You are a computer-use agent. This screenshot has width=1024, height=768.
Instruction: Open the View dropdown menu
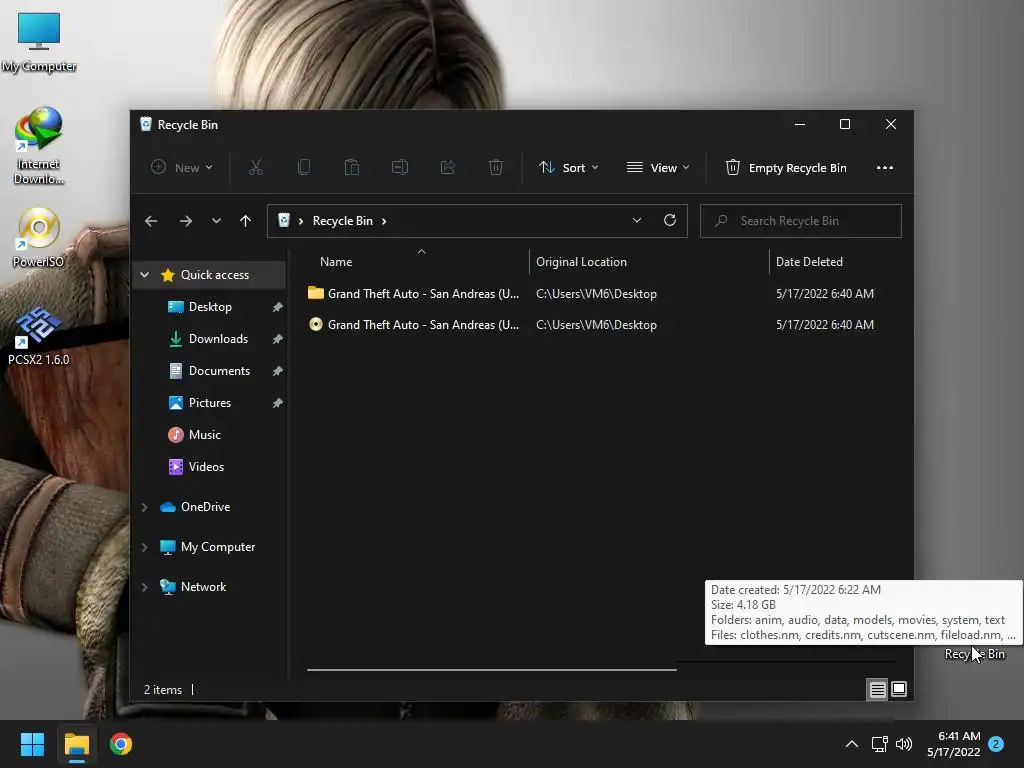[658, 168]
